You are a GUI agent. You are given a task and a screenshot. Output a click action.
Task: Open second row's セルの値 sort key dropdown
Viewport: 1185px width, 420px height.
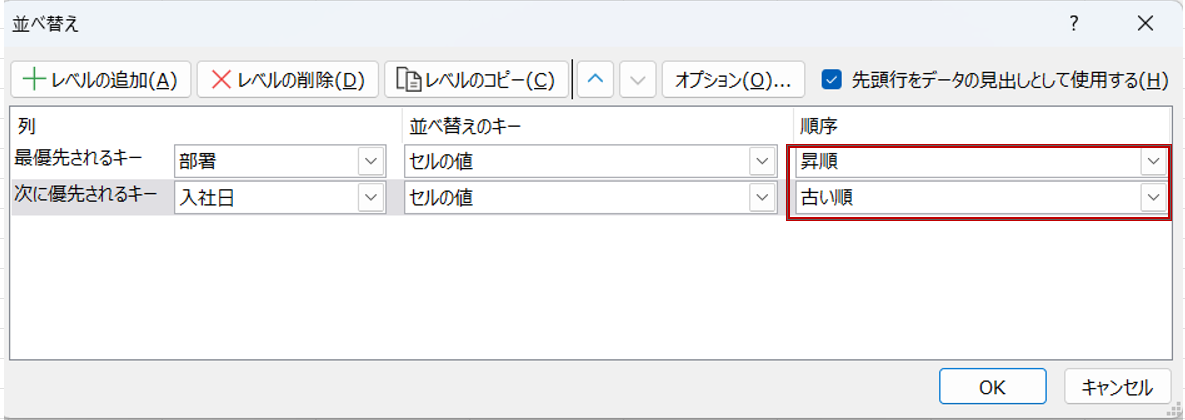coord(763,198)
